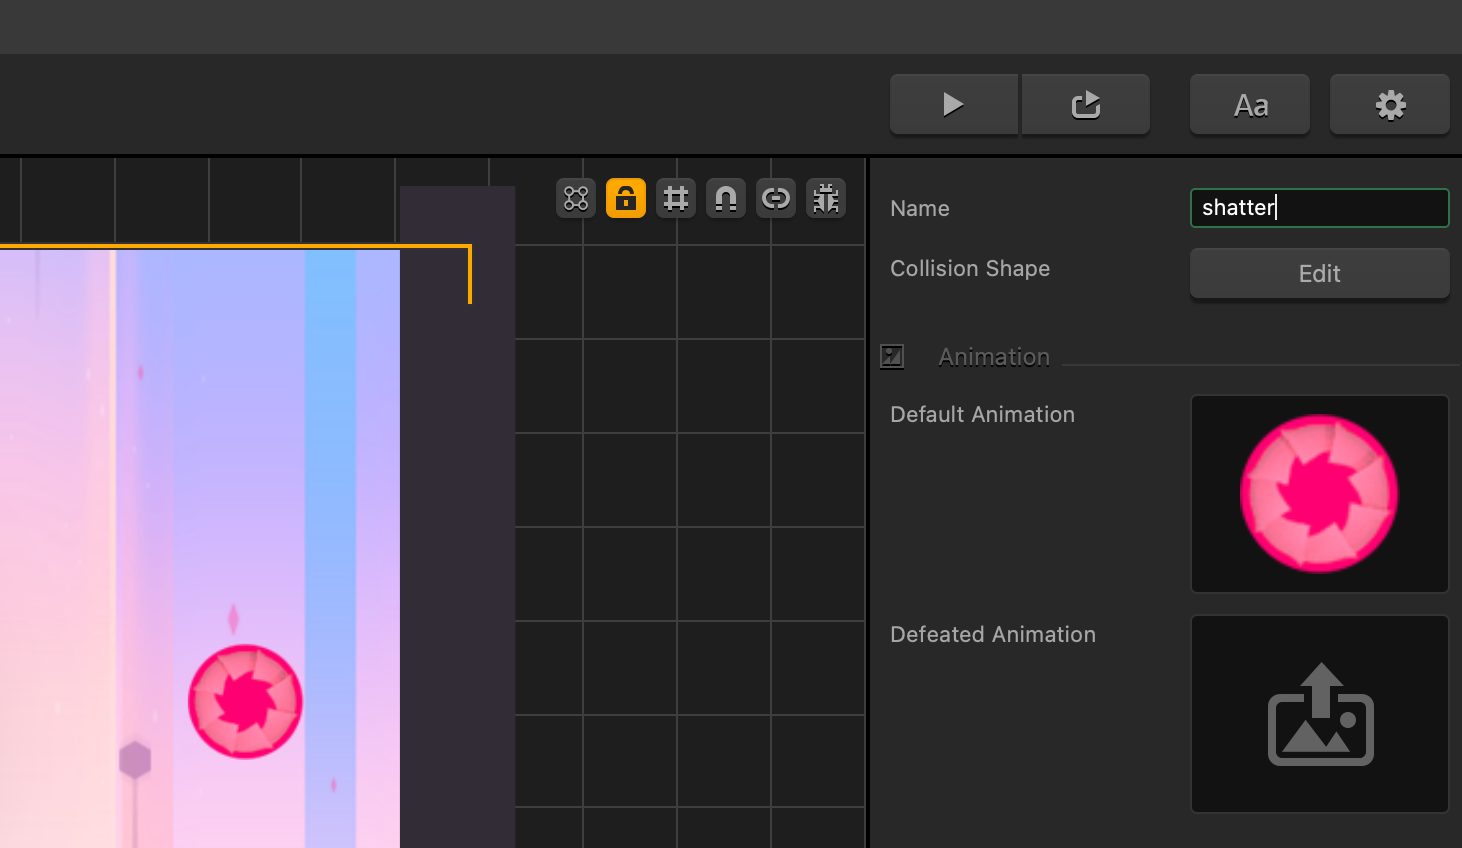The width and height of the screenshot is (1462, 848).
Task: Open the Aa font settings
Action: [1249, 104]
